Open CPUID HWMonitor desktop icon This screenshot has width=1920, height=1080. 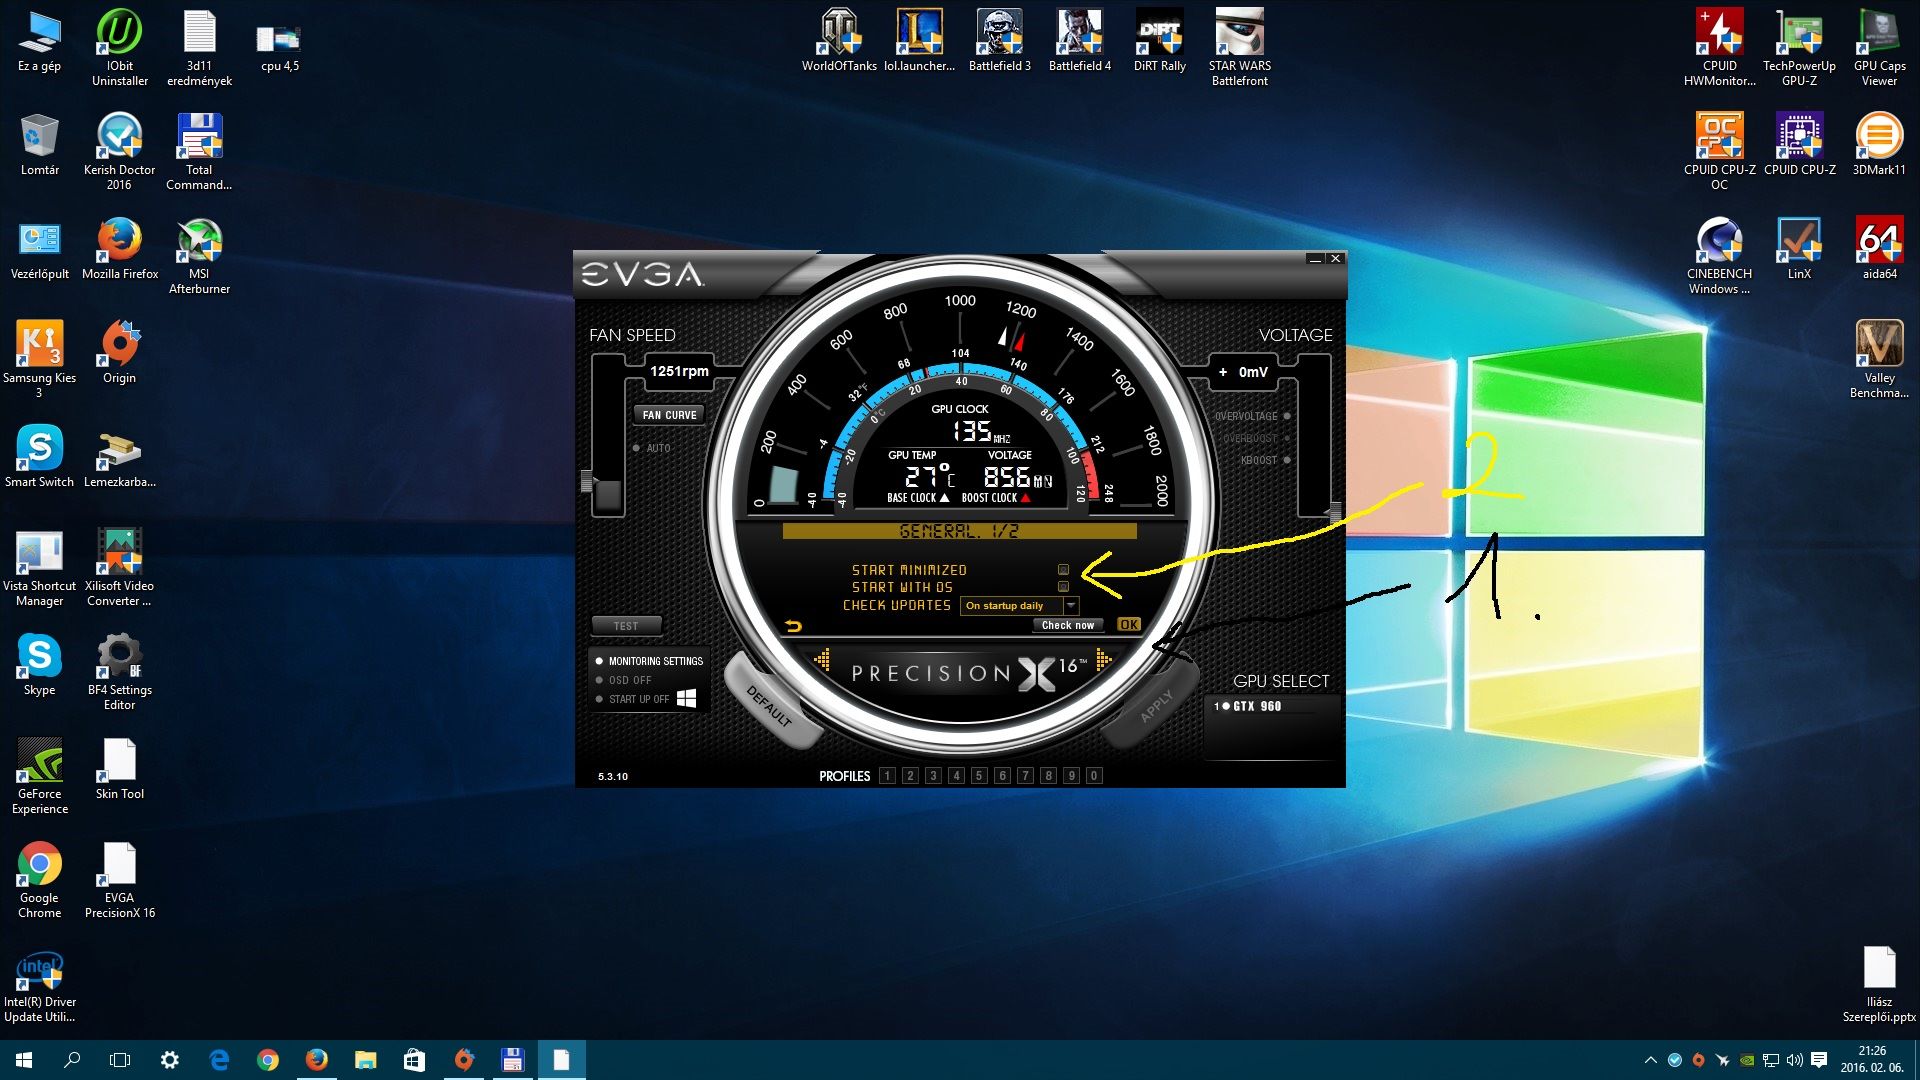tap(1720, 47)
